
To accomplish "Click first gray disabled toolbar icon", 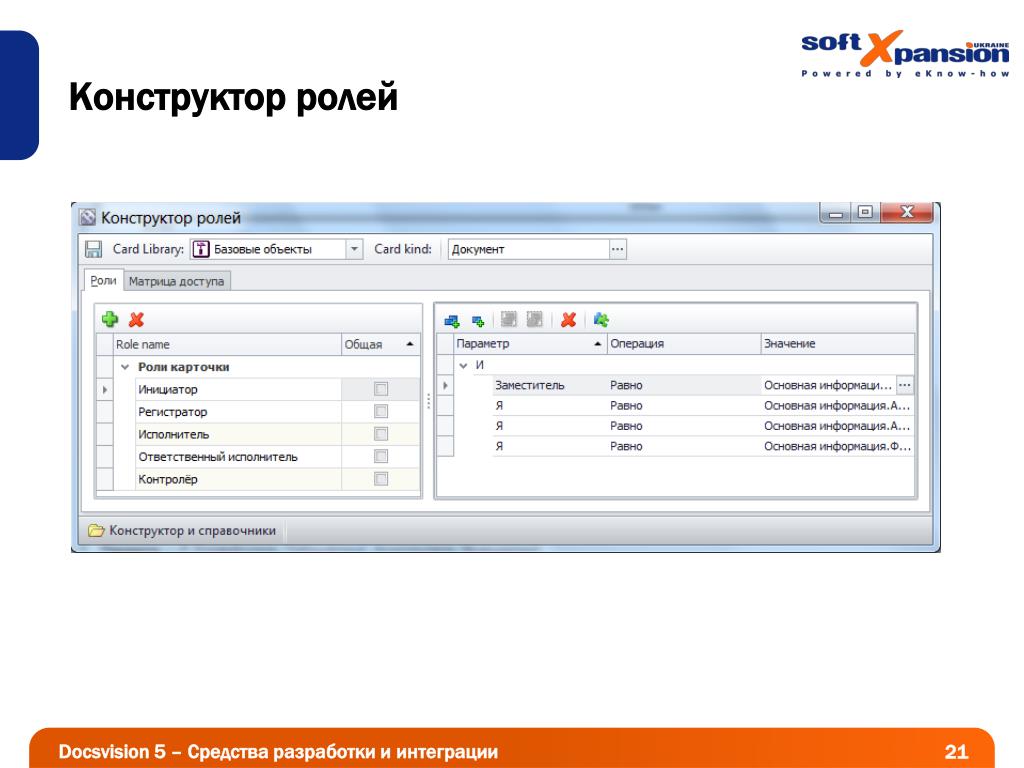I will 508,319.
